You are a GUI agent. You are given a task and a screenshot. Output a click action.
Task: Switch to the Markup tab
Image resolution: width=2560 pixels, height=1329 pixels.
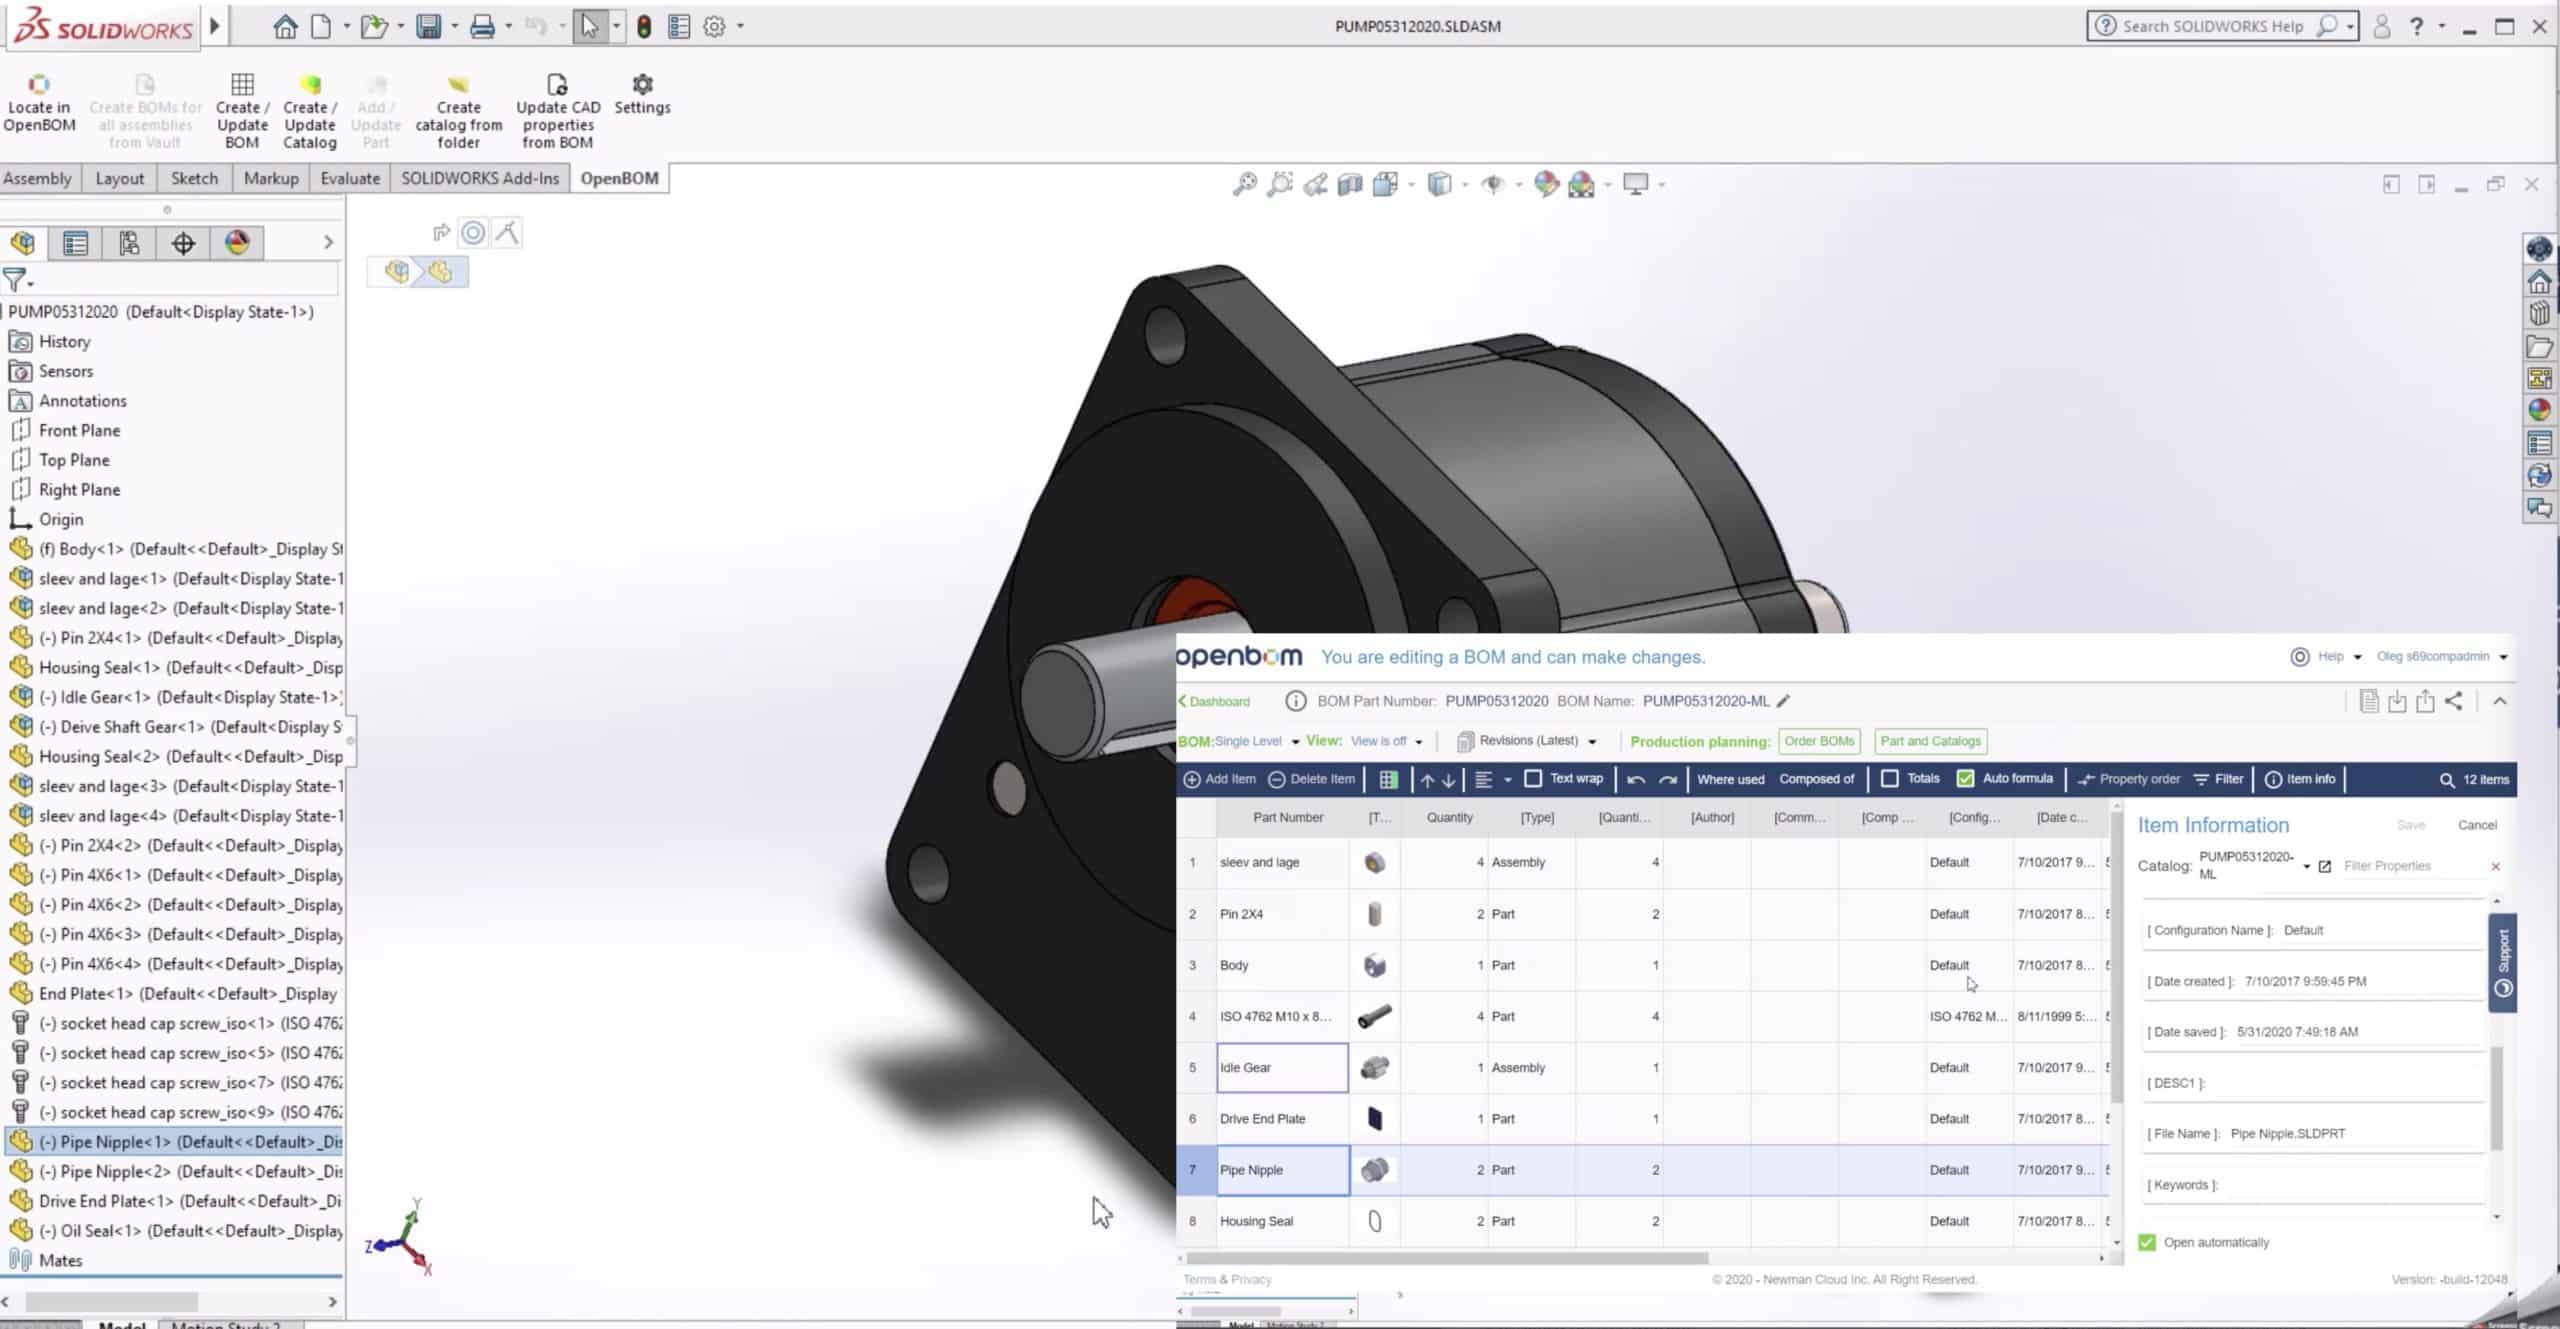271,178
